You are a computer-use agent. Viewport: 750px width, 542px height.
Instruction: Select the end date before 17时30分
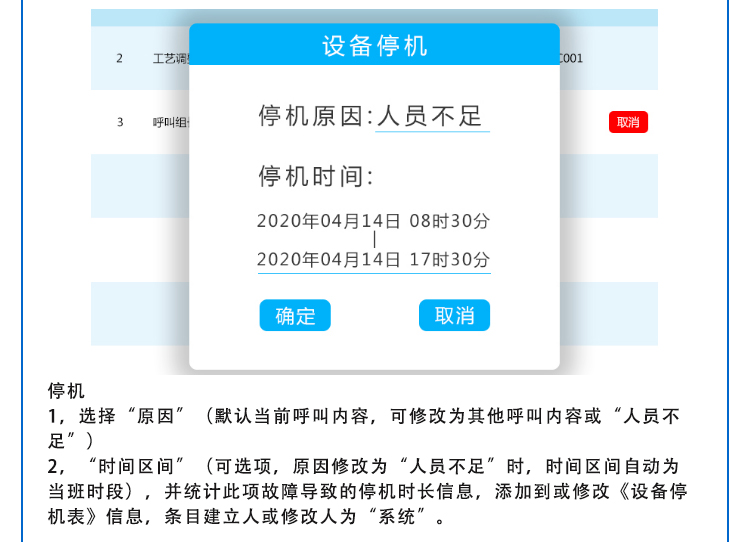coord(329,259)
